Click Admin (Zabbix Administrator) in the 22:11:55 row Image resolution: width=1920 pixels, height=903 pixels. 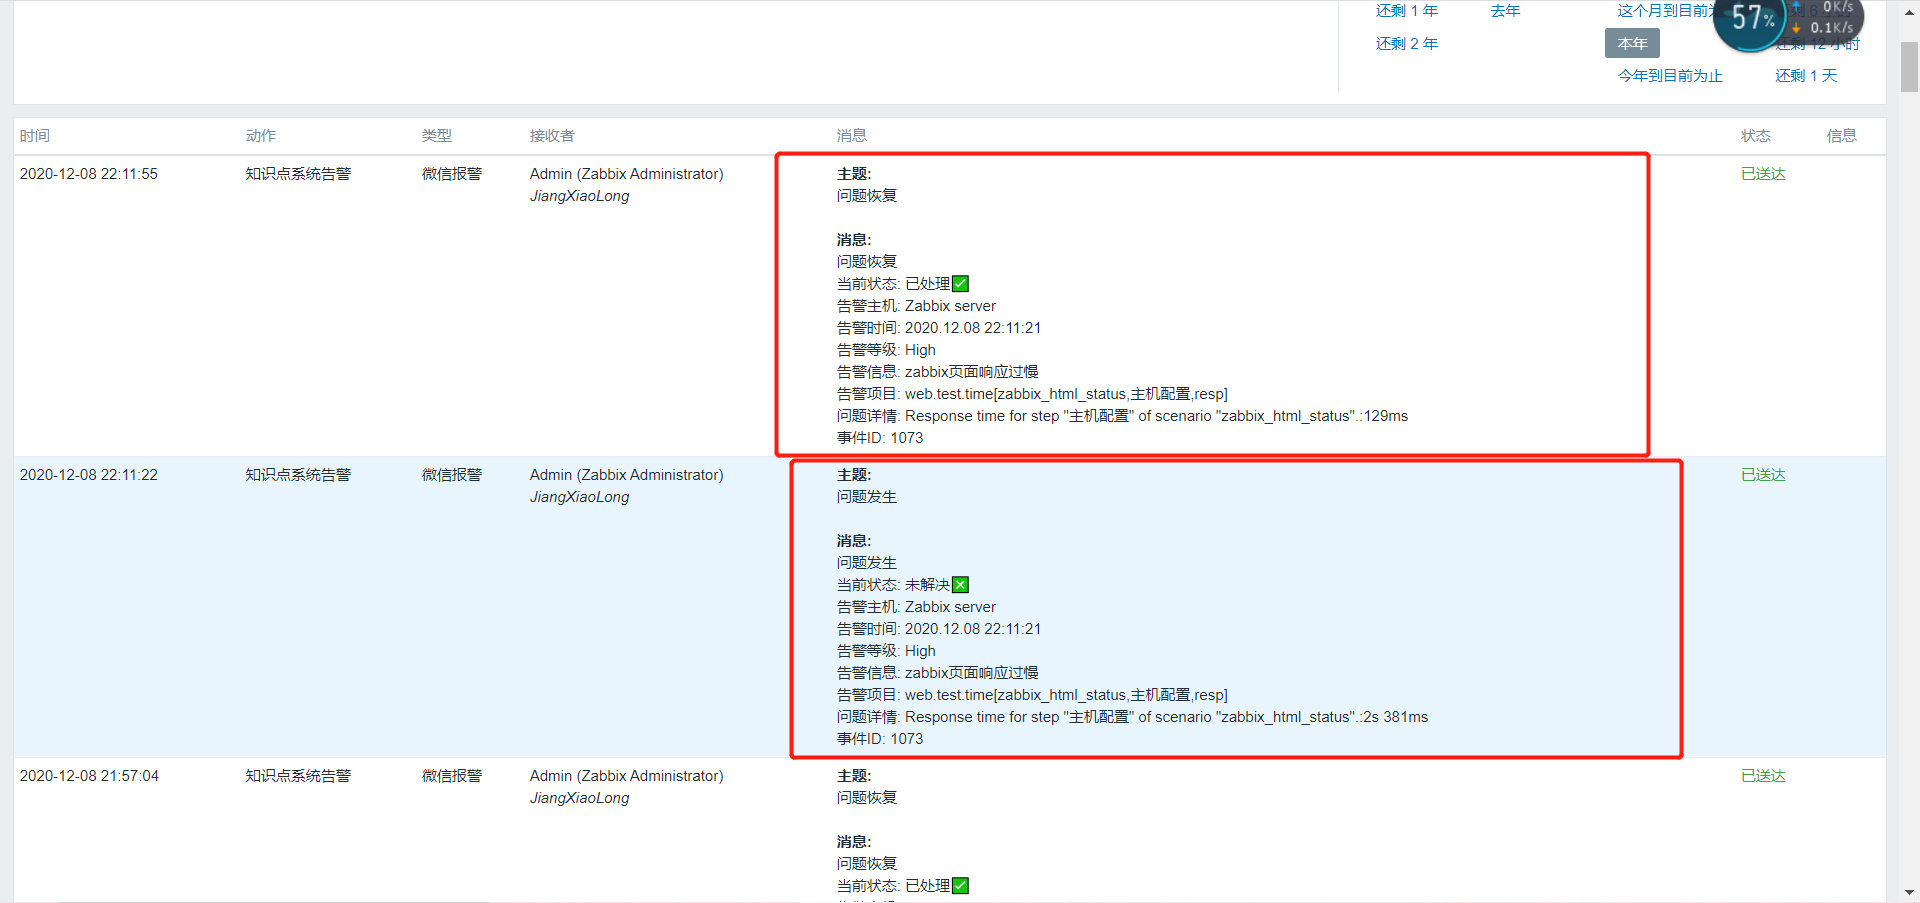(627, 174)
